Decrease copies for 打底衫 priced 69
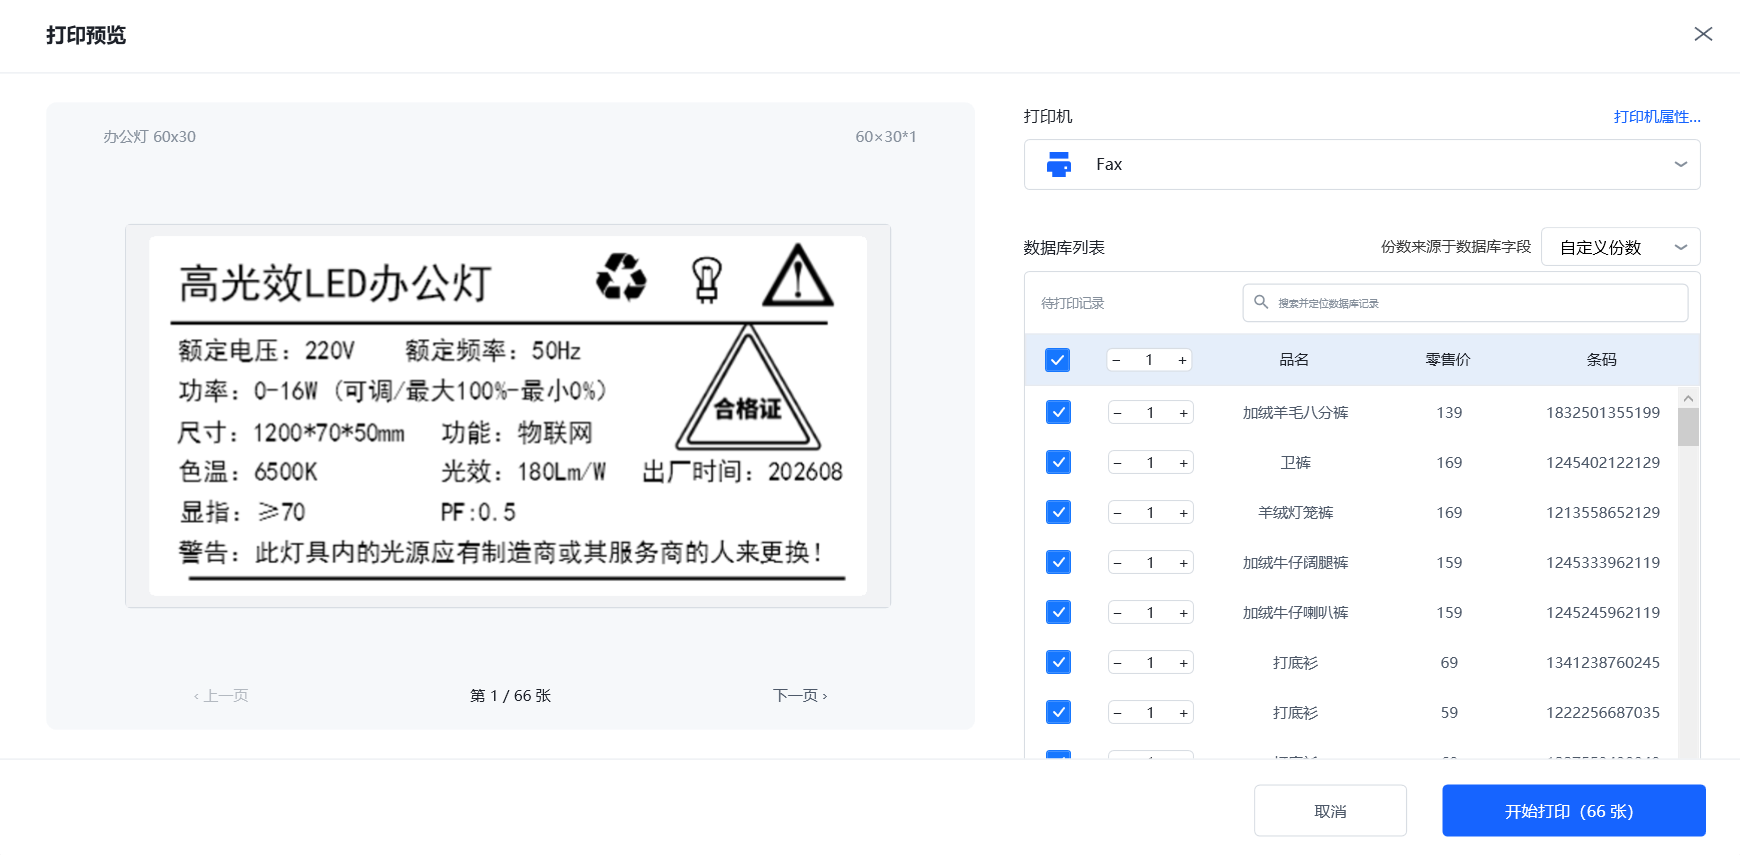The width and height of the screenshot is (1740, 855). pos(1117,663)
